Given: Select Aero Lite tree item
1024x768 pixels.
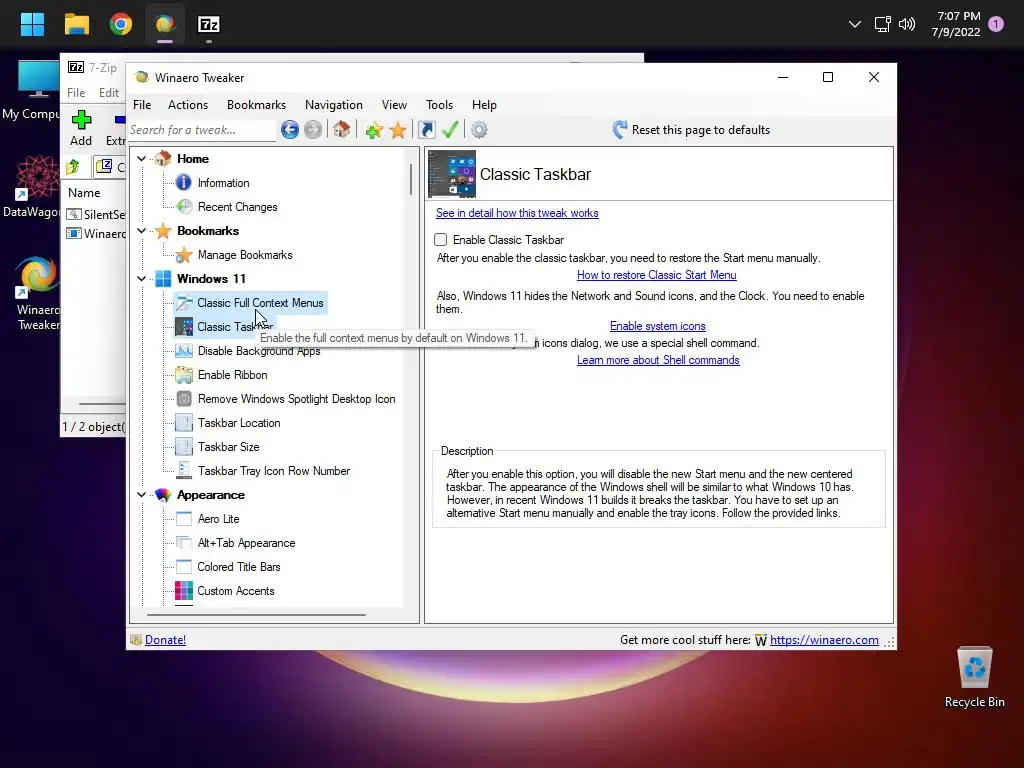Looking at the screenshot, I should (x=218, y=519).
